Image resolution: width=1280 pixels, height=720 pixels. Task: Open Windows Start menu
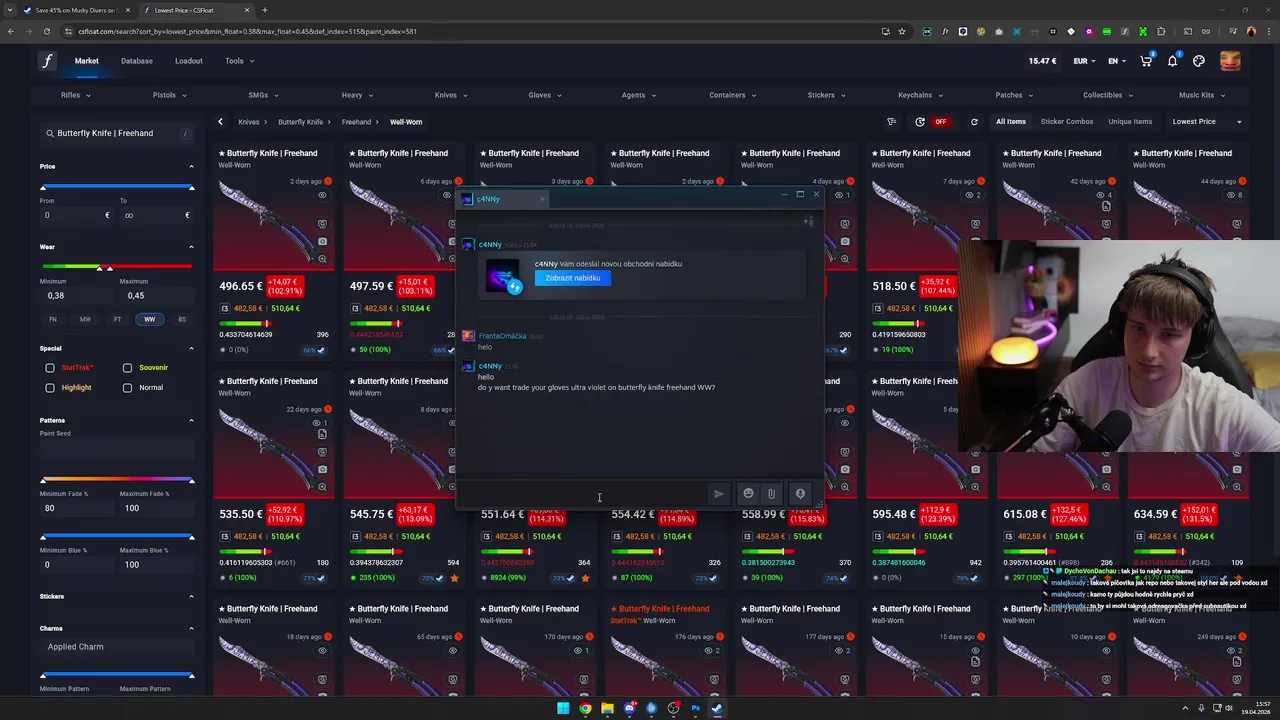pos(563,709)
